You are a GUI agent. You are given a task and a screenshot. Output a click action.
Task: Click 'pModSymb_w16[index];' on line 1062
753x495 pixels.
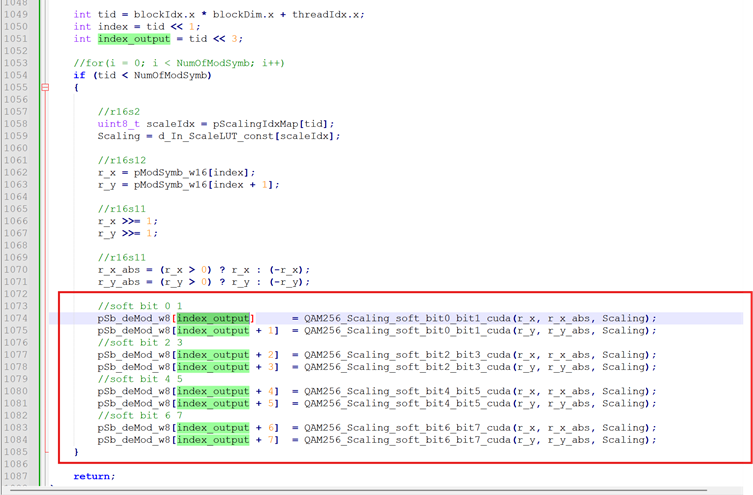point(194,172)
